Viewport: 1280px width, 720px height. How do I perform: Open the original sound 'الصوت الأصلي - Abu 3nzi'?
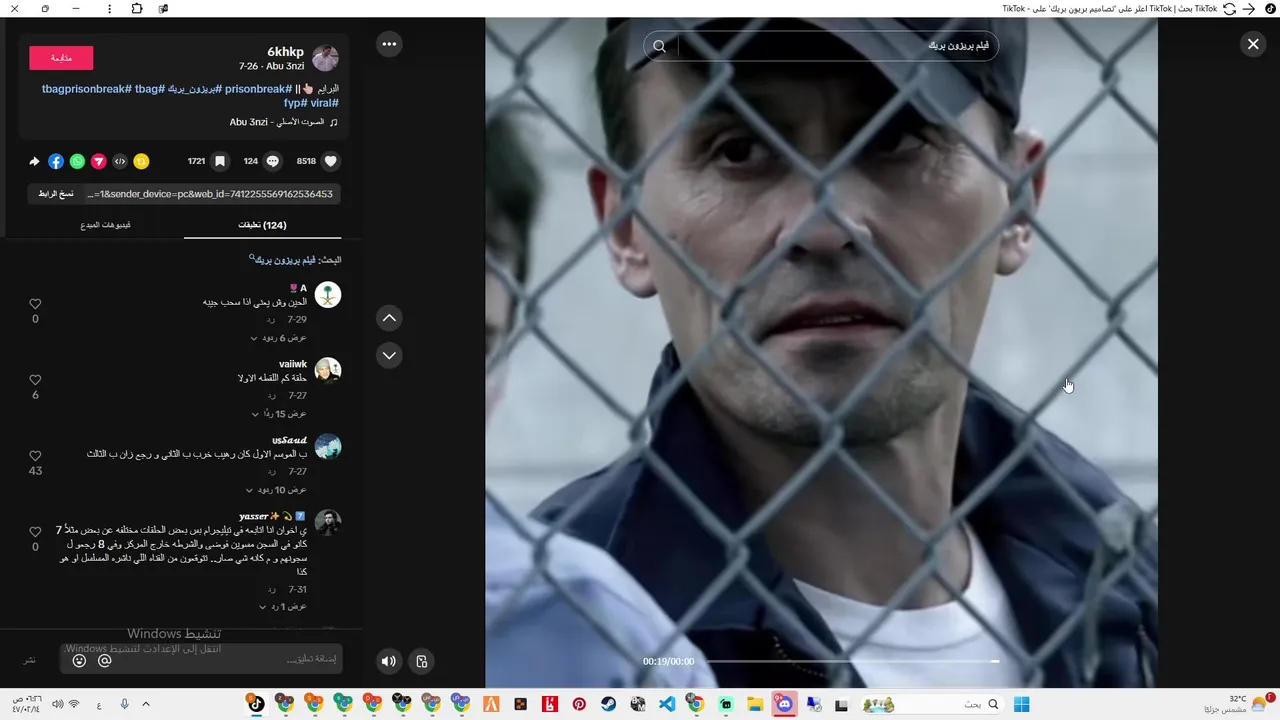277,122
